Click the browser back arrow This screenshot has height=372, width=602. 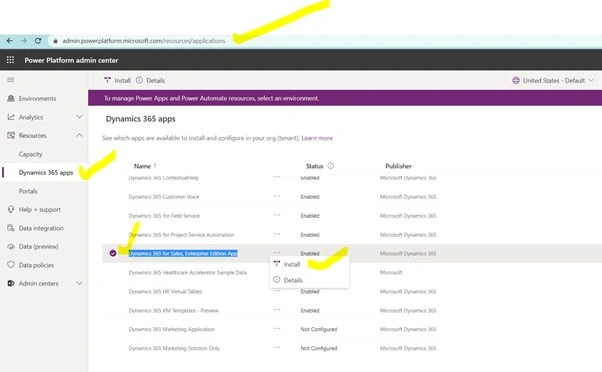[10, 41]
